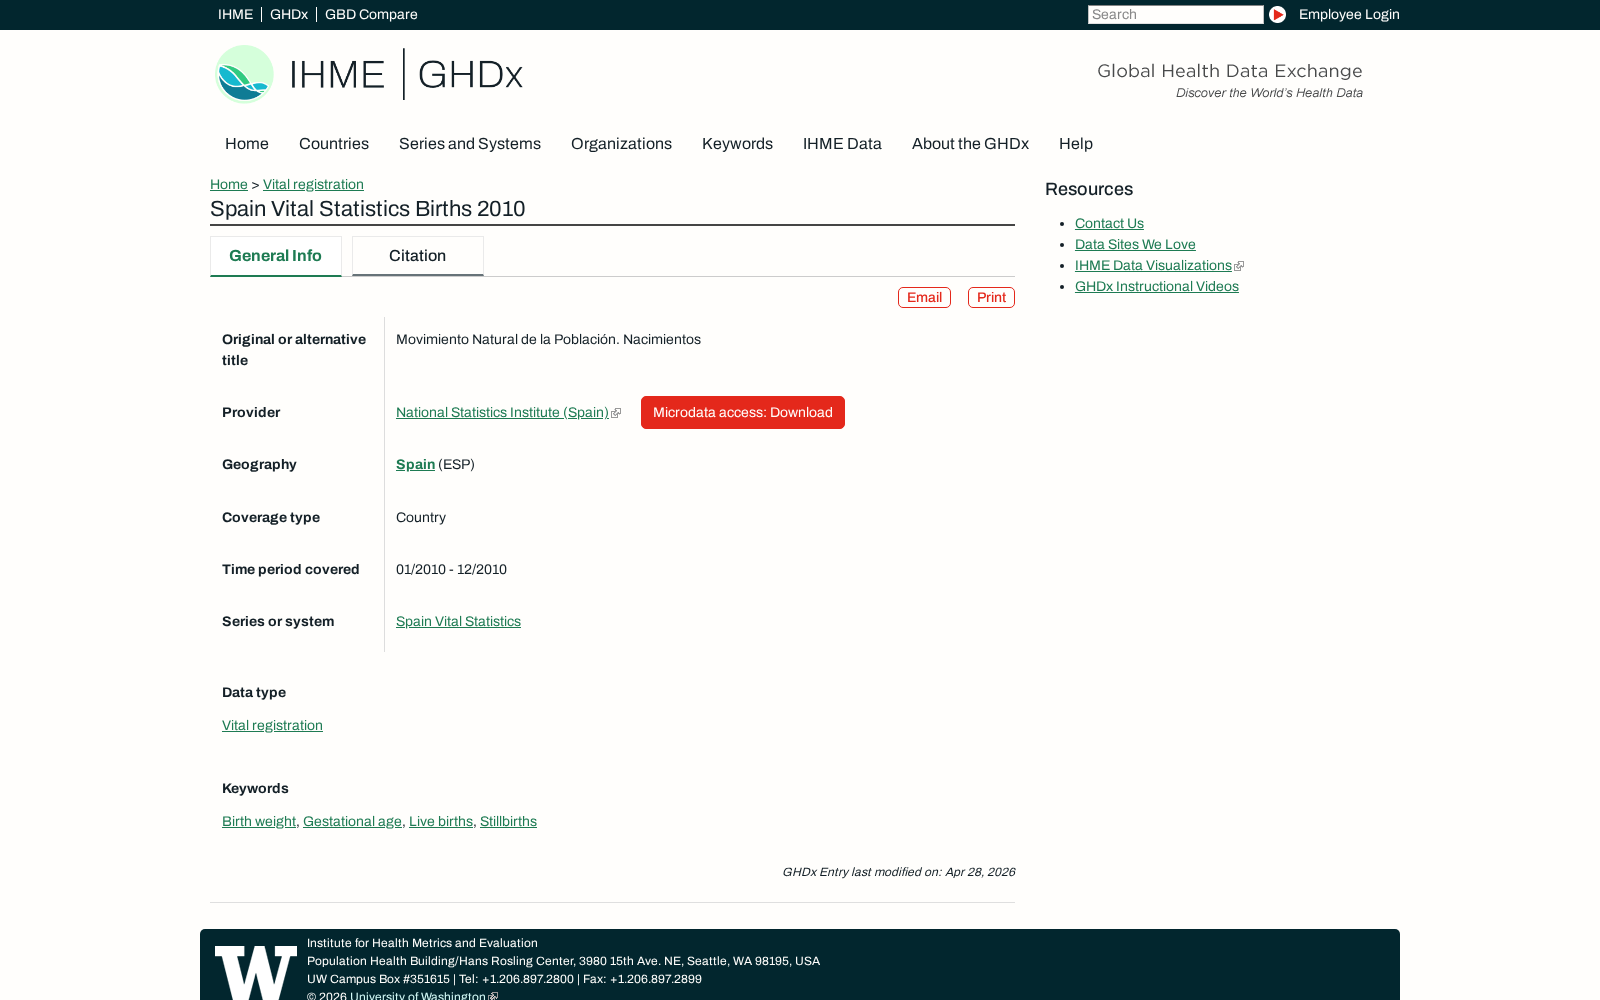This screenshot has height=1000, width=1600.
Task: Click the GHDx Entry last modified date text
Action: [x=898, y=872]
